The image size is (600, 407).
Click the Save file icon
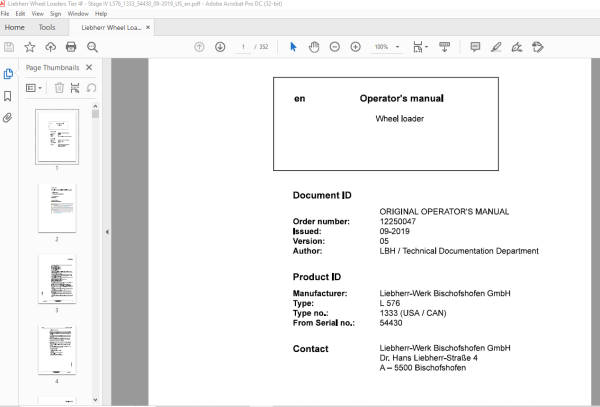9,47
